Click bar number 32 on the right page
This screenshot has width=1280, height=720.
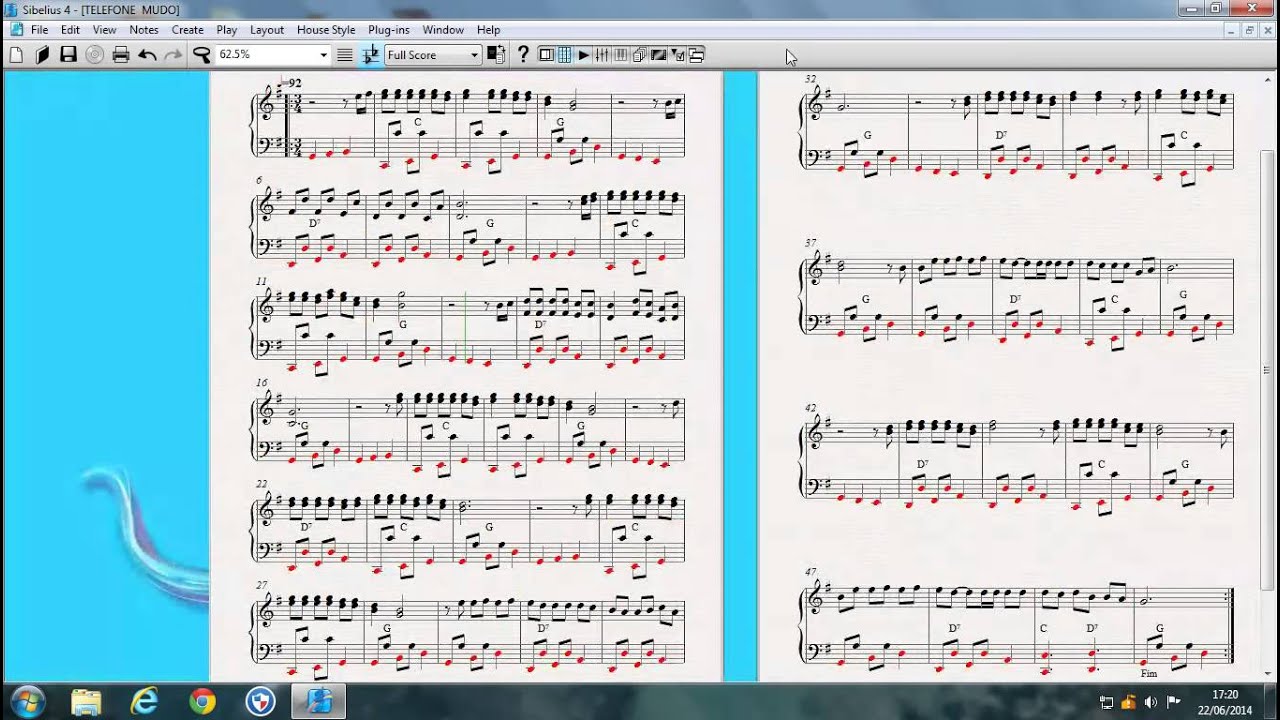(x=810, y=78)
